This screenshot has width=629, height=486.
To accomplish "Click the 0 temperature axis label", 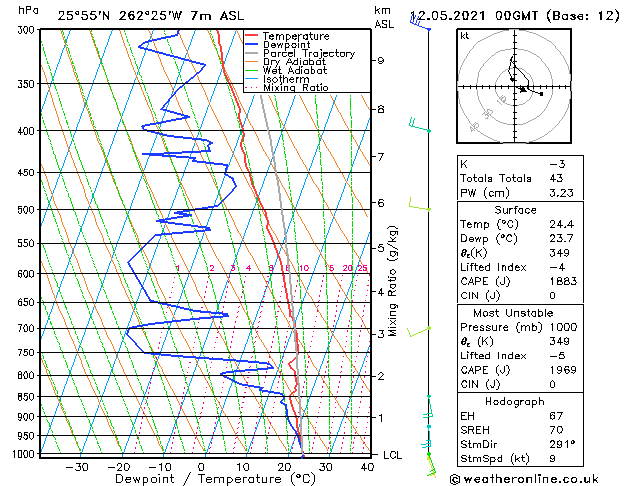I will coord(201,467).
